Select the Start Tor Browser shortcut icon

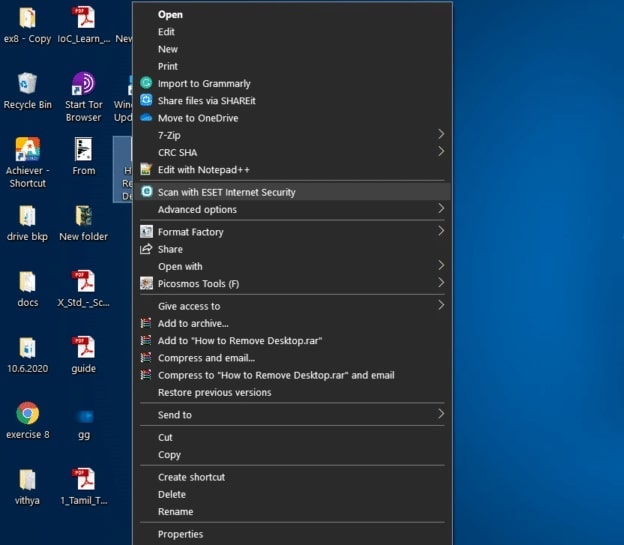83,84
